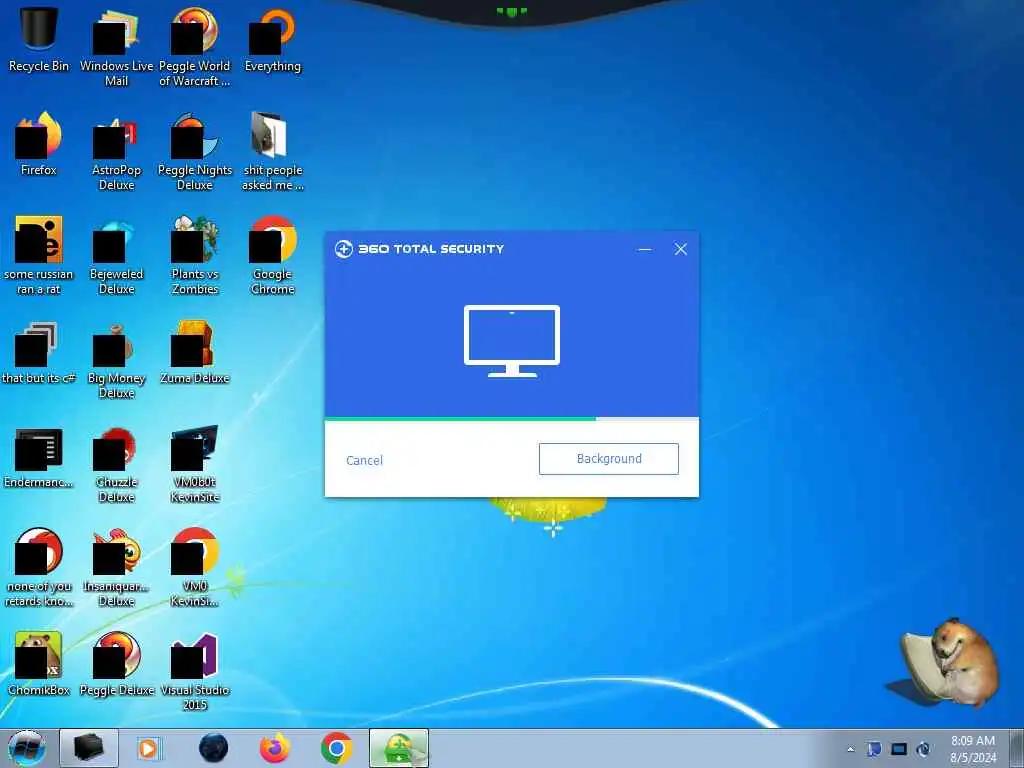Open Chrome from the taskbar
Image resolution: width=1024 pixels, height=768 pixels.
[336, 748]
